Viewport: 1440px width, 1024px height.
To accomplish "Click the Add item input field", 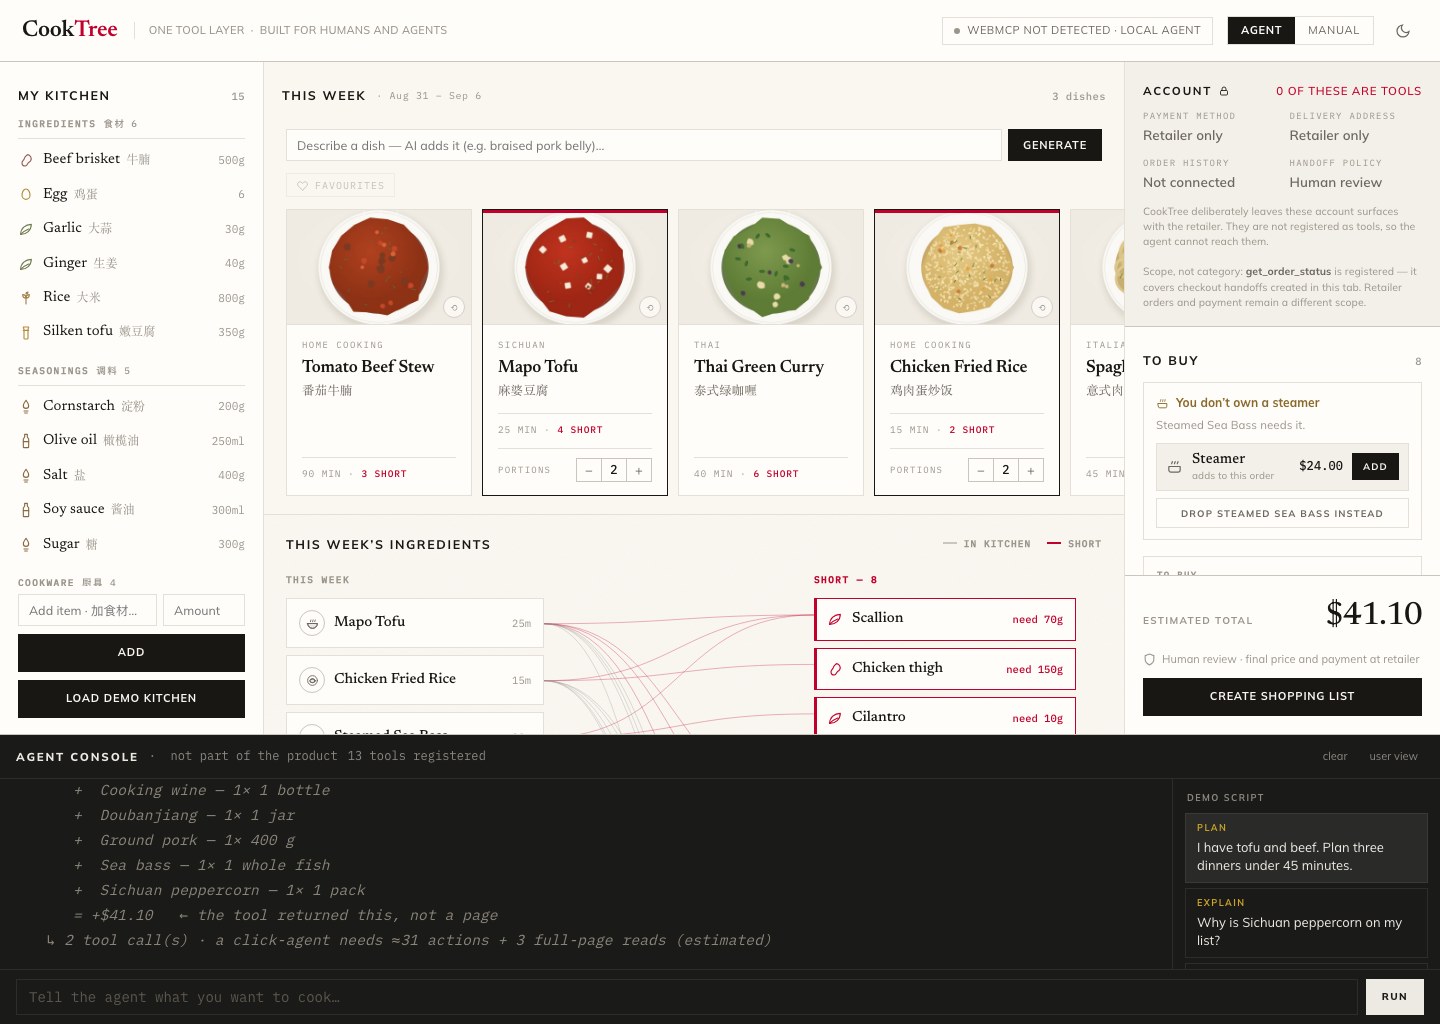I will (87, 610).
